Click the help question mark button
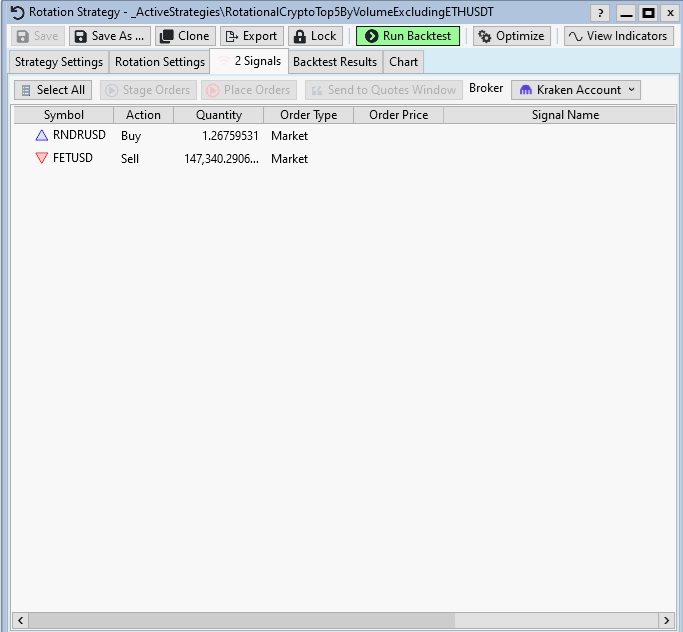Image resolution: width=683 pixels, height=632 pixels. tap(600, 13)
